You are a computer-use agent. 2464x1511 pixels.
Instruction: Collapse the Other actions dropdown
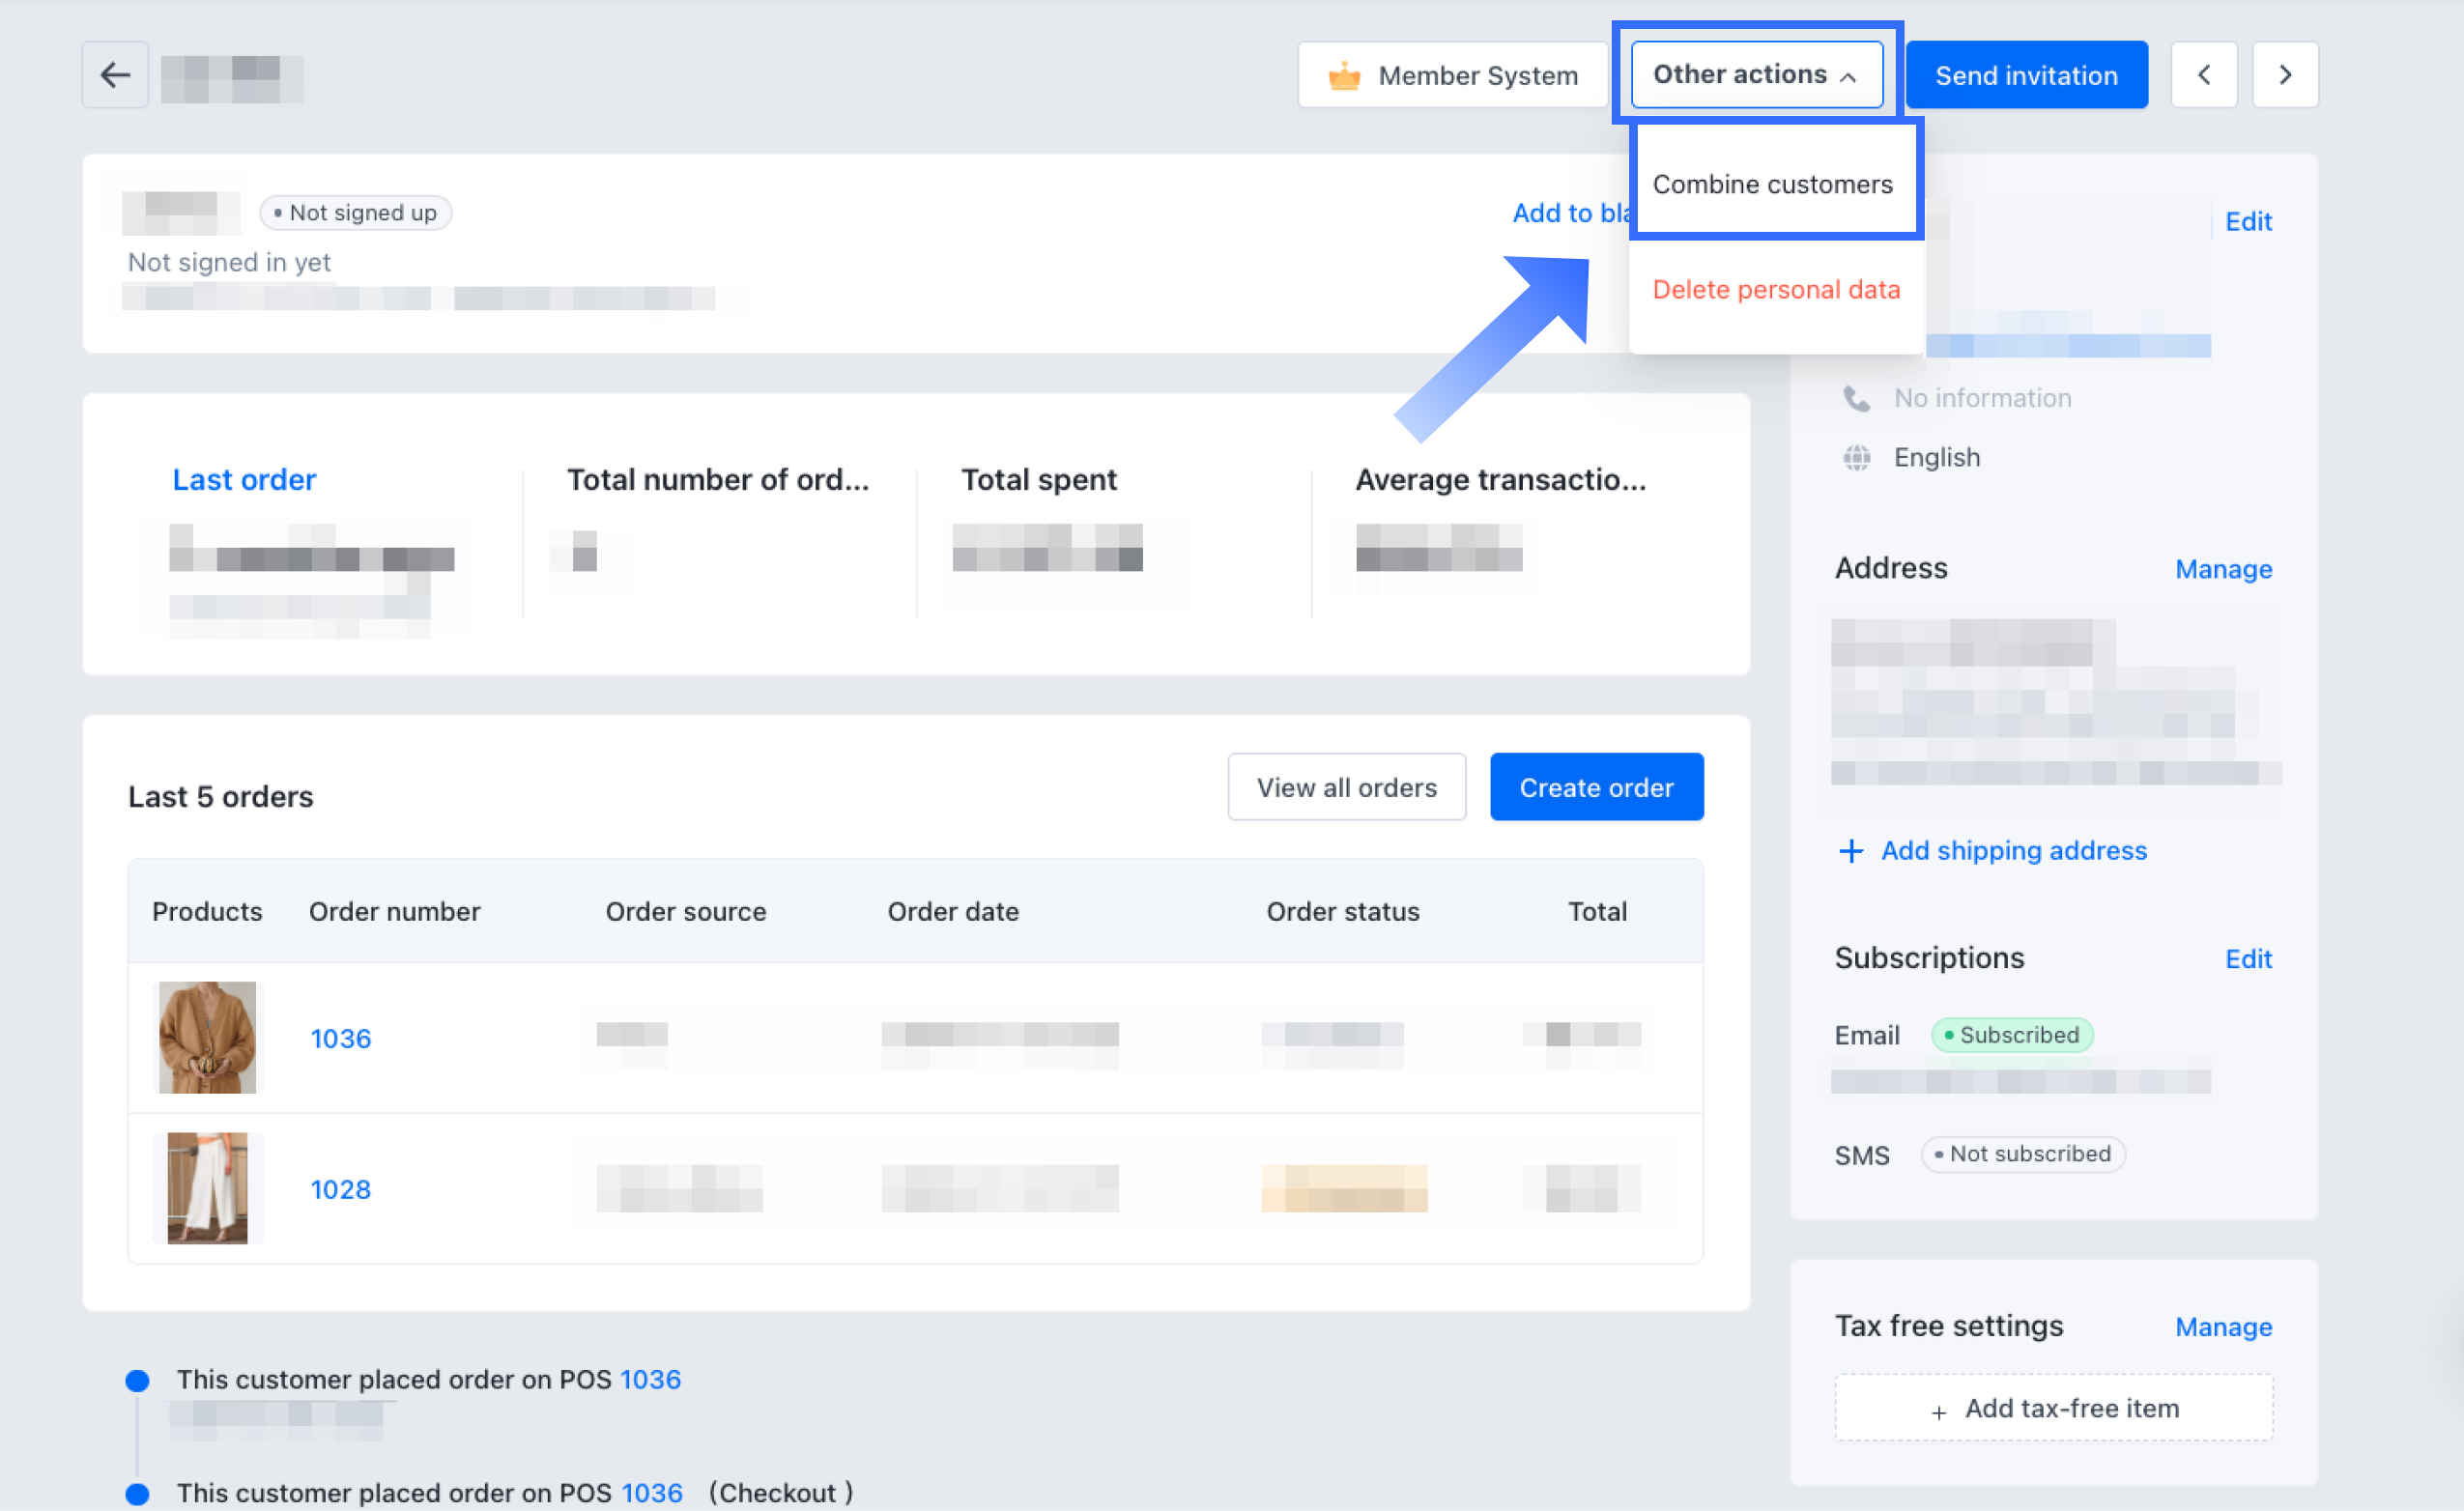coord(1756,75)
